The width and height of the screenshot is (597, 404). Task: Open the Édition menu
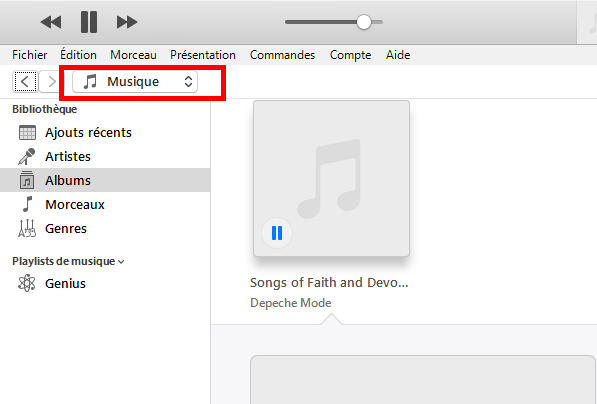[78, 55]
